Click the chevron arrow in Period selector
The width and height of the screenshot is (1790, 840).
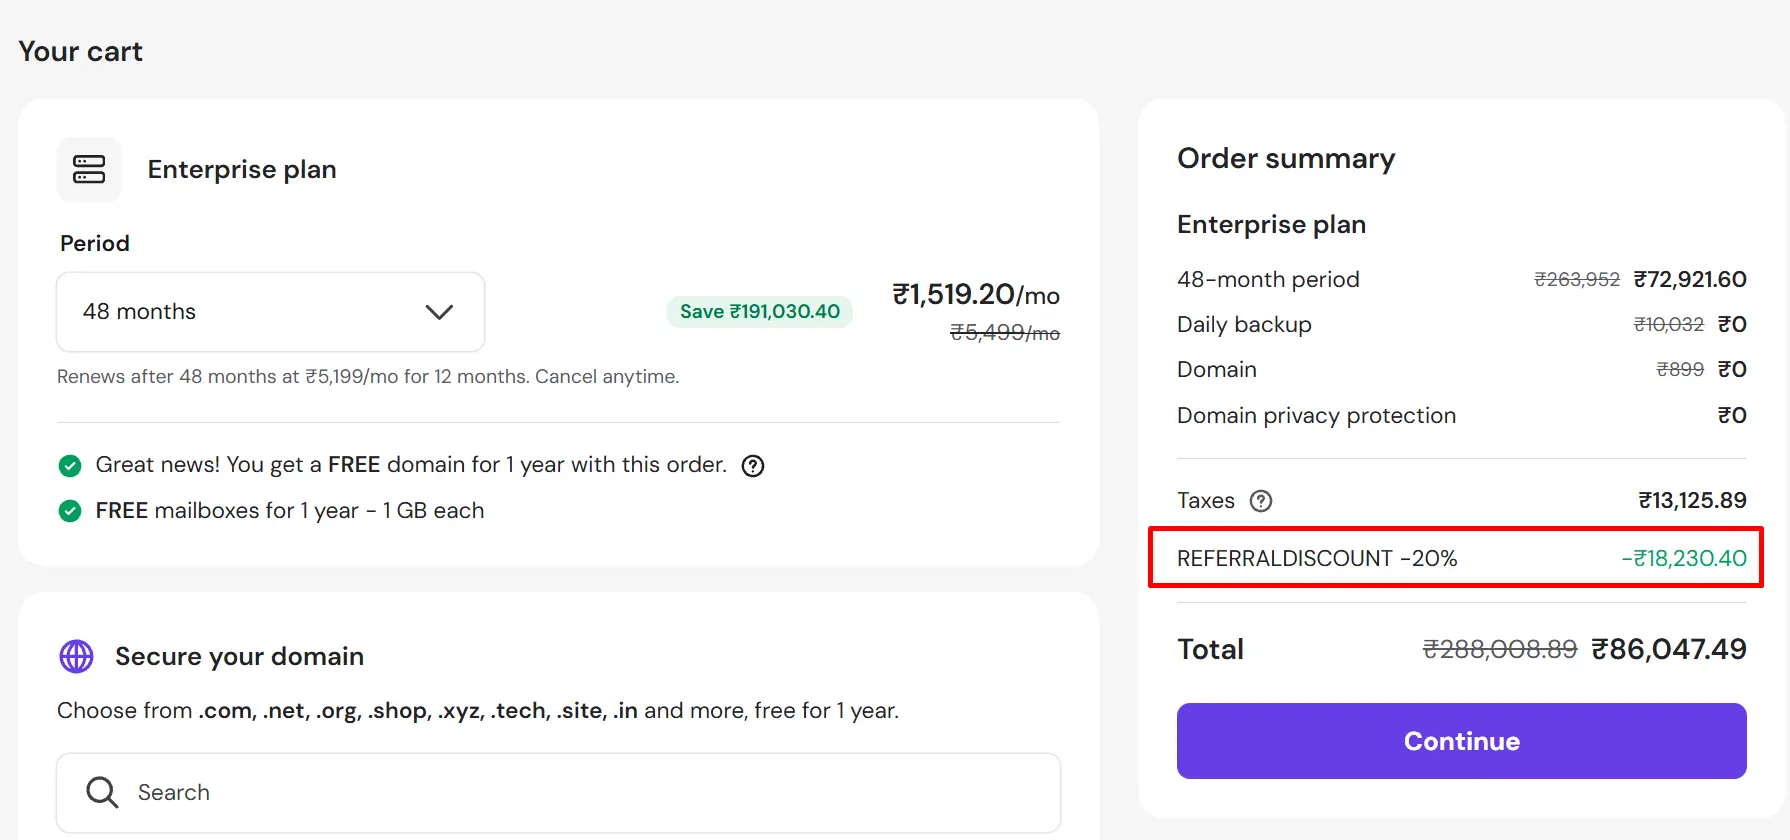click(439, 312)
